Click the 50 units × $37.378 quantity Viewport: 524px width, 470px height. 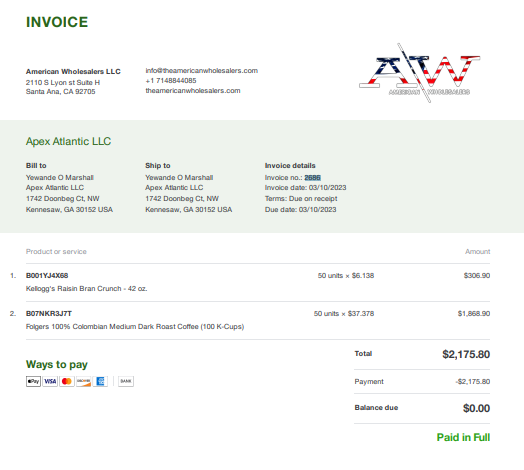click(x=344, y=314)
